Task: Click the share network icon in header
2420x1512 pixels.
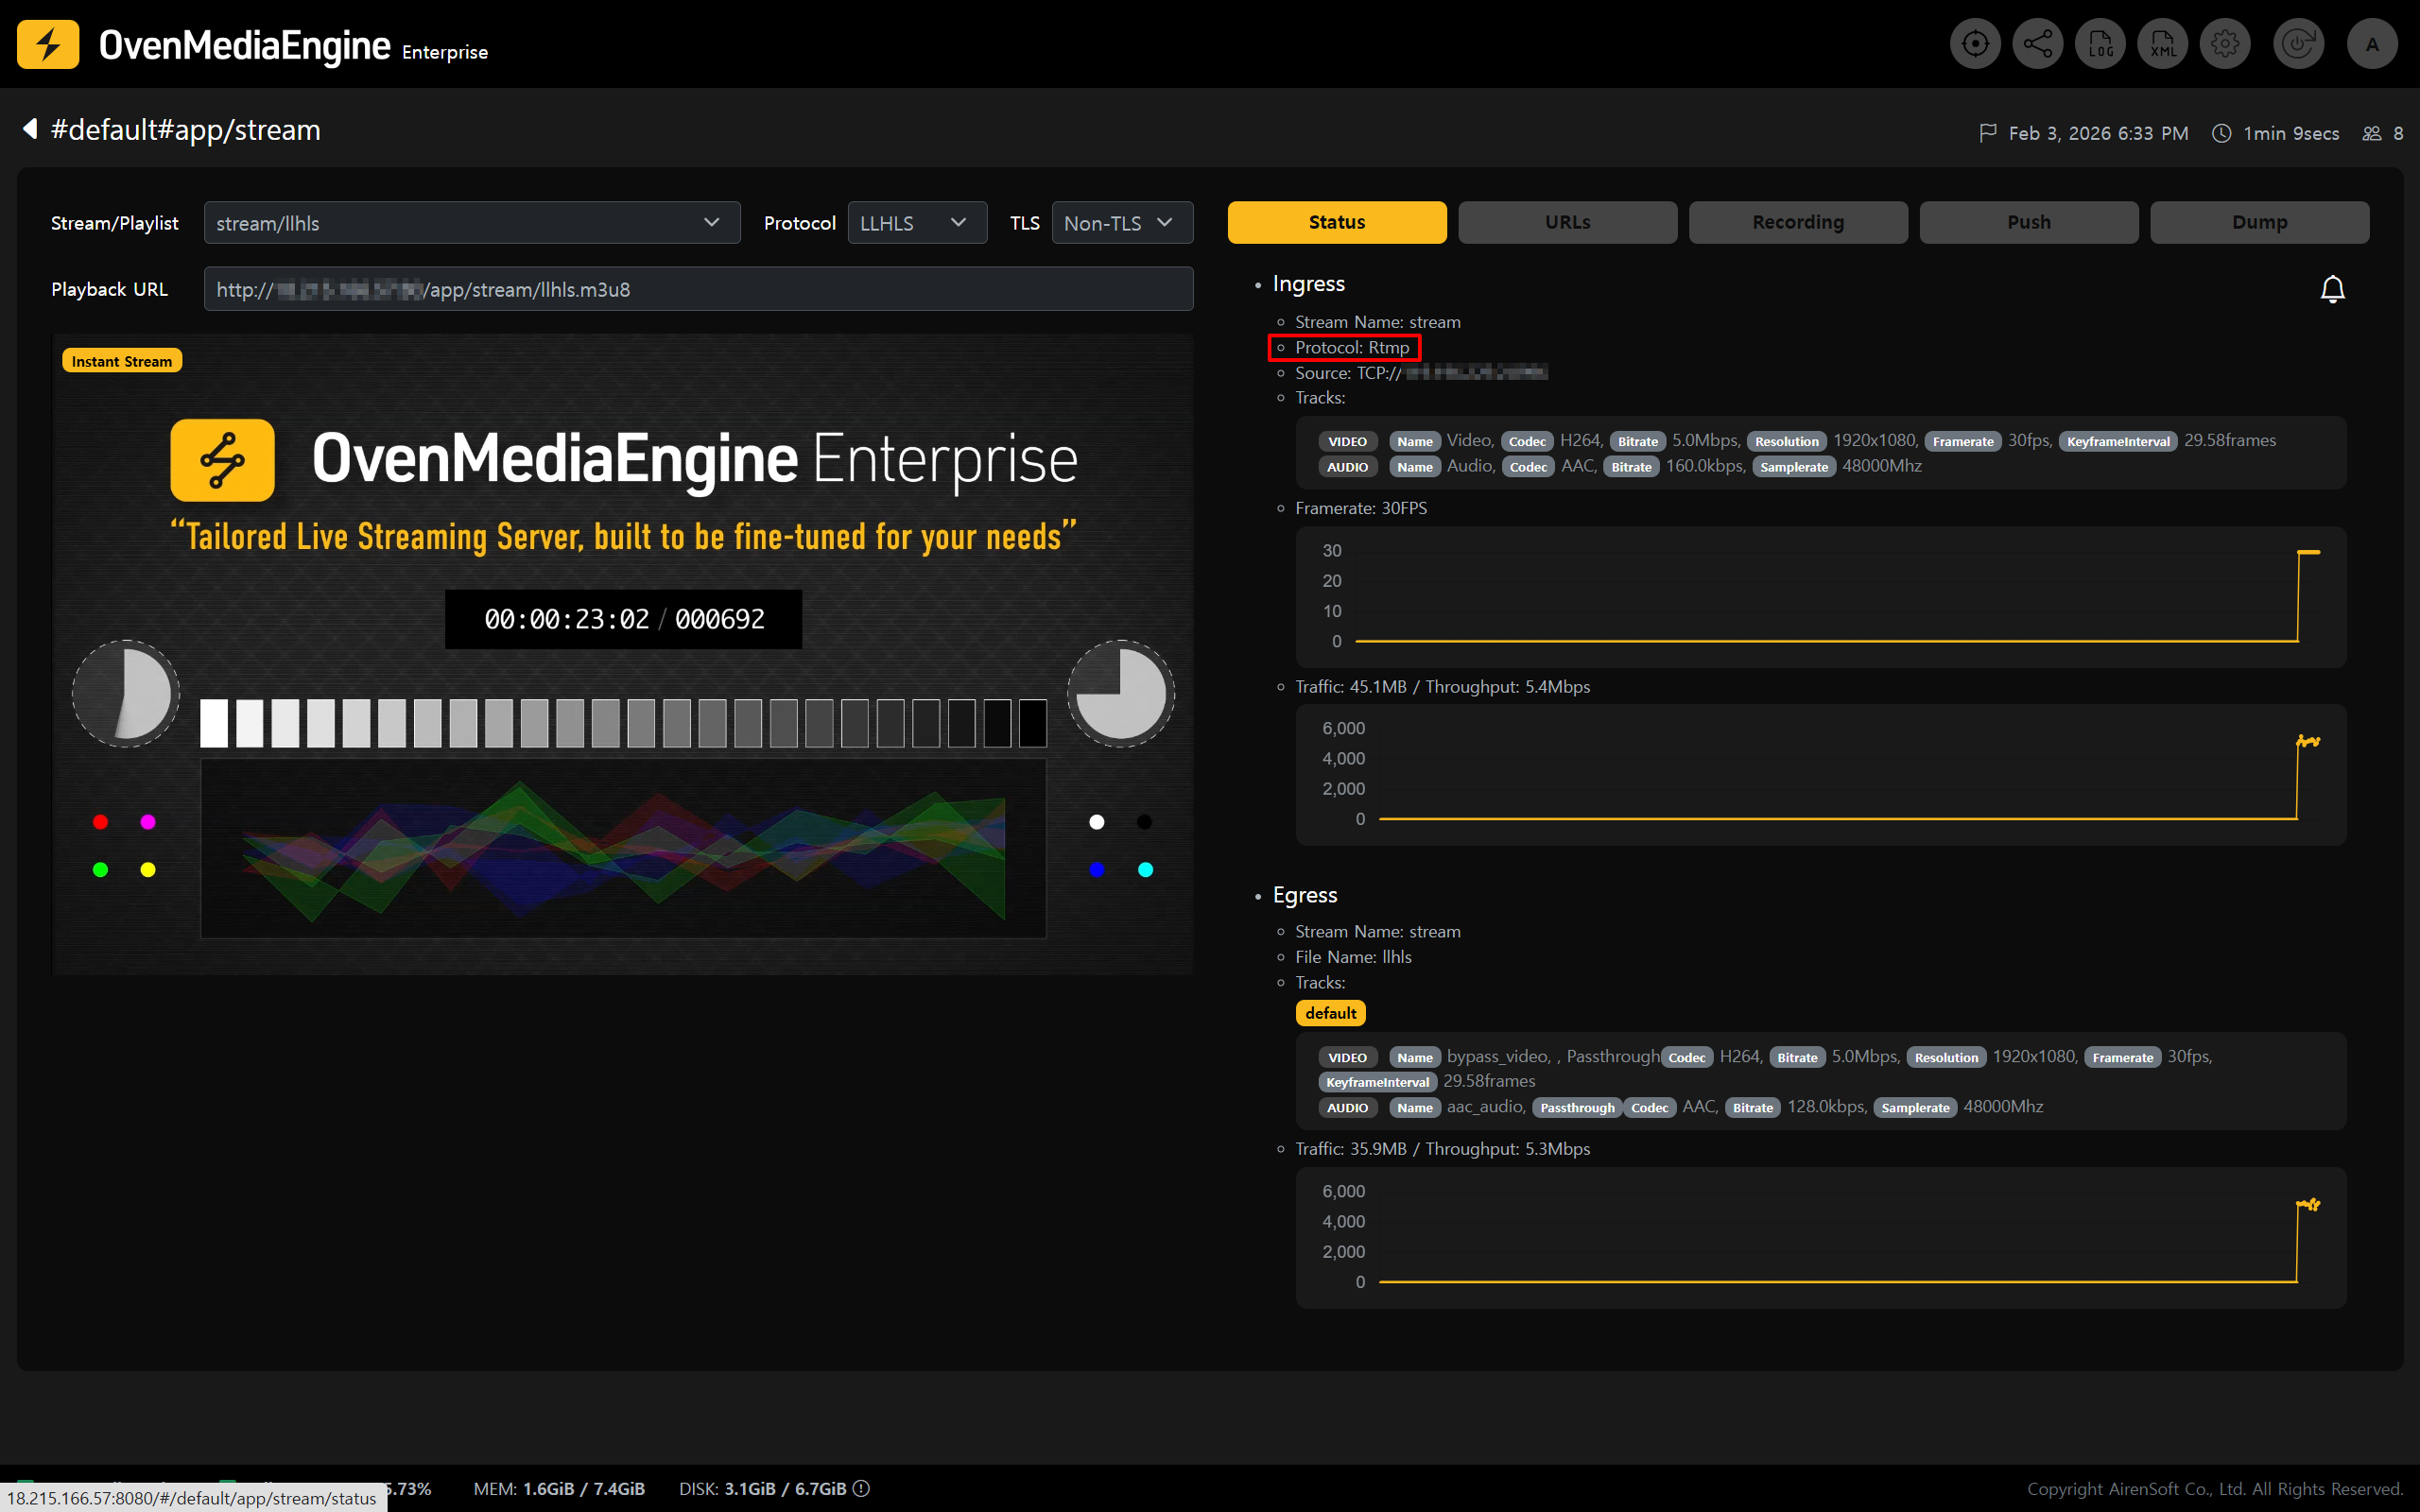Action: tap(2037, 44)
